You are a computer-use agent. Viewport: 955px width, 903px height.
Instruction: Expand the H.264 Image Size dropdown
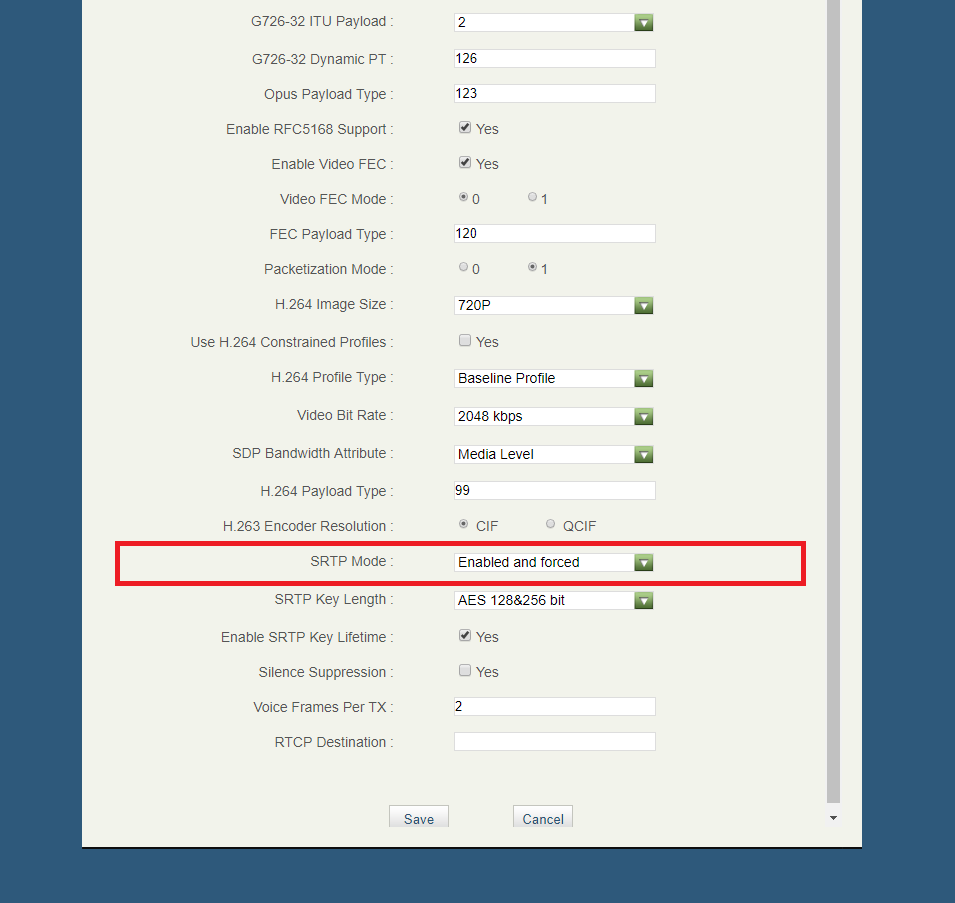pyautogui.click(x=554, y=305)
